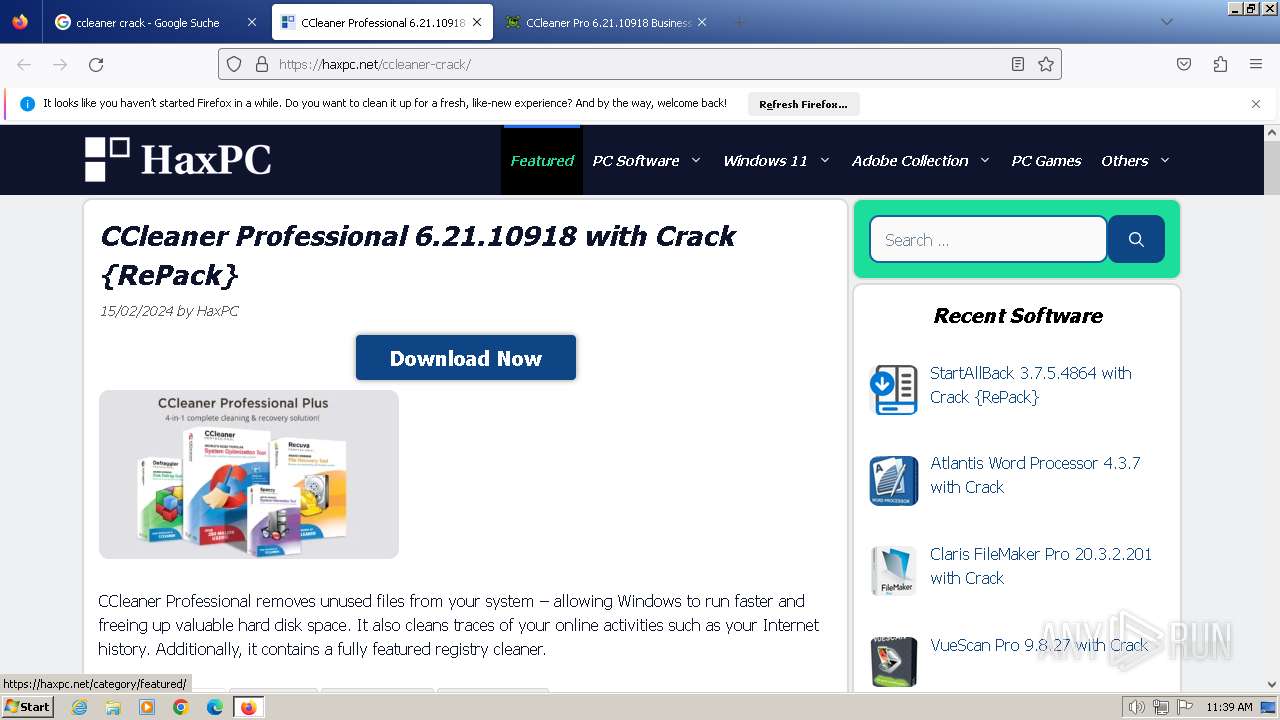Open Atlantis Word Processor 4.3.7 link
This screenshot has width=1280, height=720.
point(1035,475)
